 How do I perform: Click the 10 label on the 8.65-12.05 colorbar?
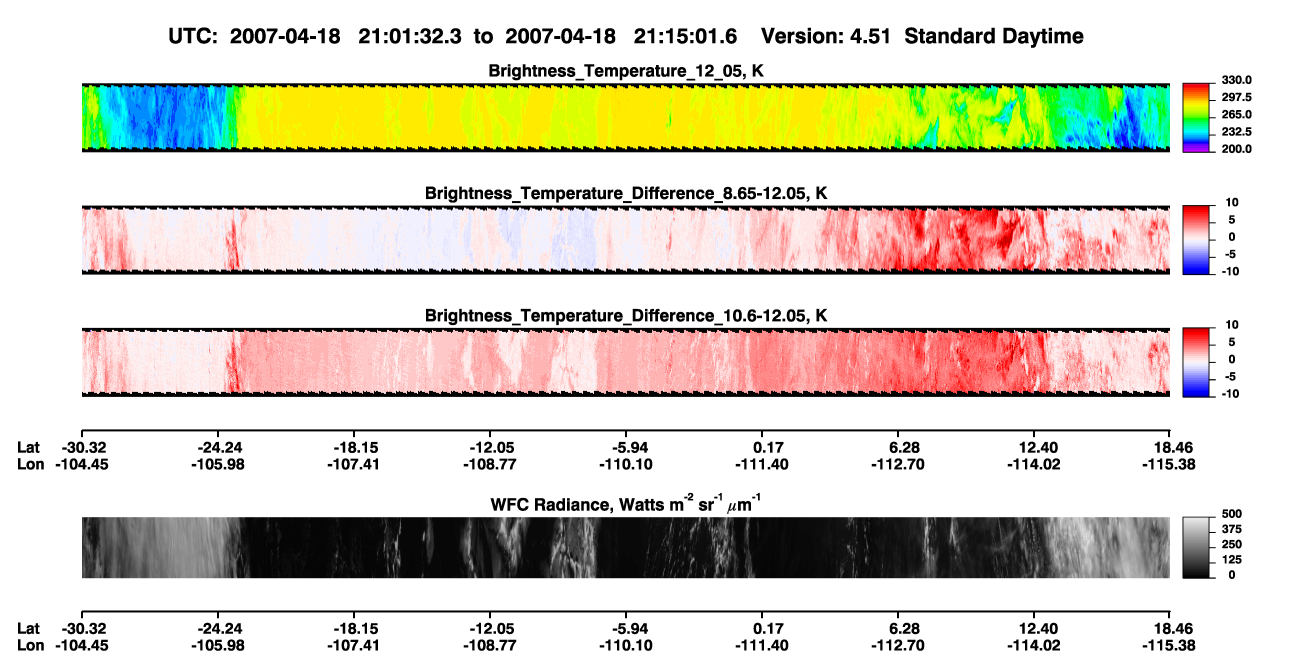tap(1232, 202)
